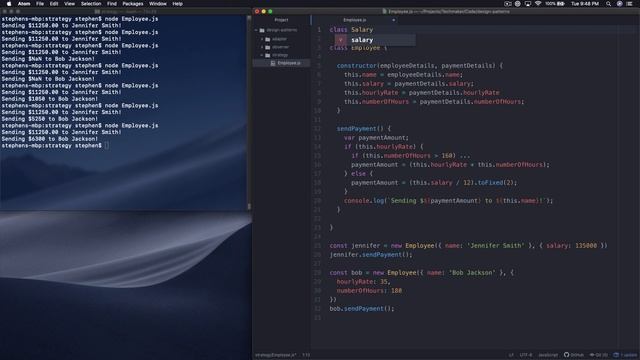Change UTF-8 encoding in status bar
Viewport: 640px width, 360px height.
click(x=526, y=355)
